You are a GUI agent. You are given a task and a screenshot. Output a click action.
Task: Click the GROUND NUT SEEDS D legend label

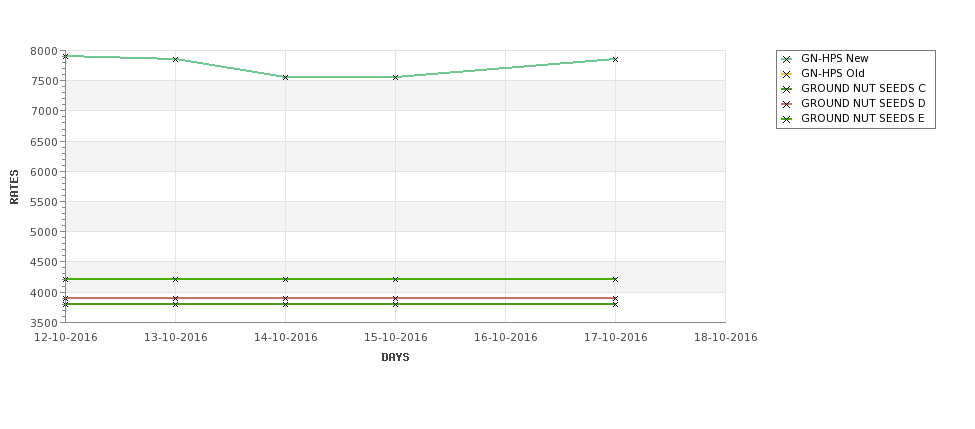pos(863,103)
